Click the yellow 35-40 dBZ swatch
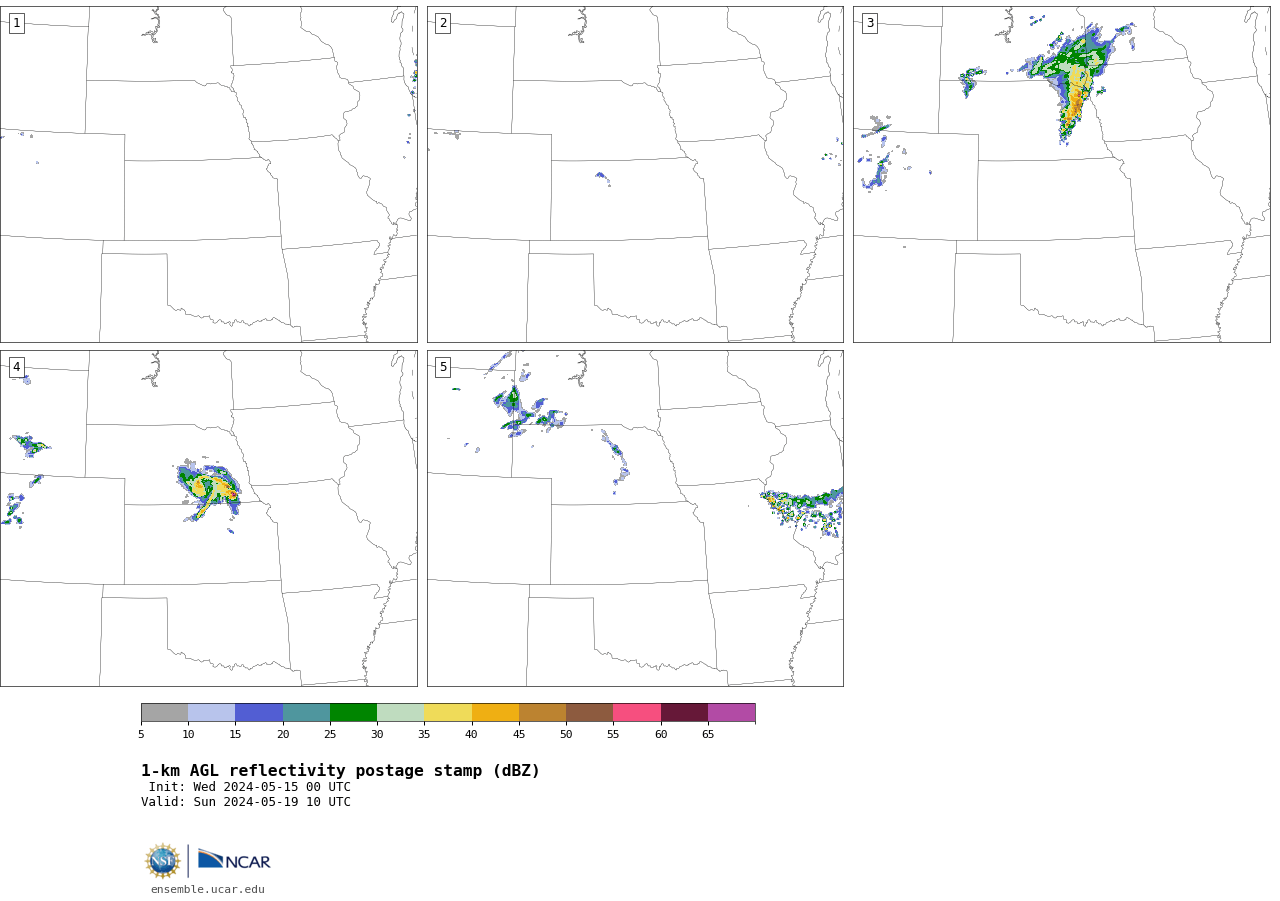The image size is (1280, 901). click(x=448, y=712)
